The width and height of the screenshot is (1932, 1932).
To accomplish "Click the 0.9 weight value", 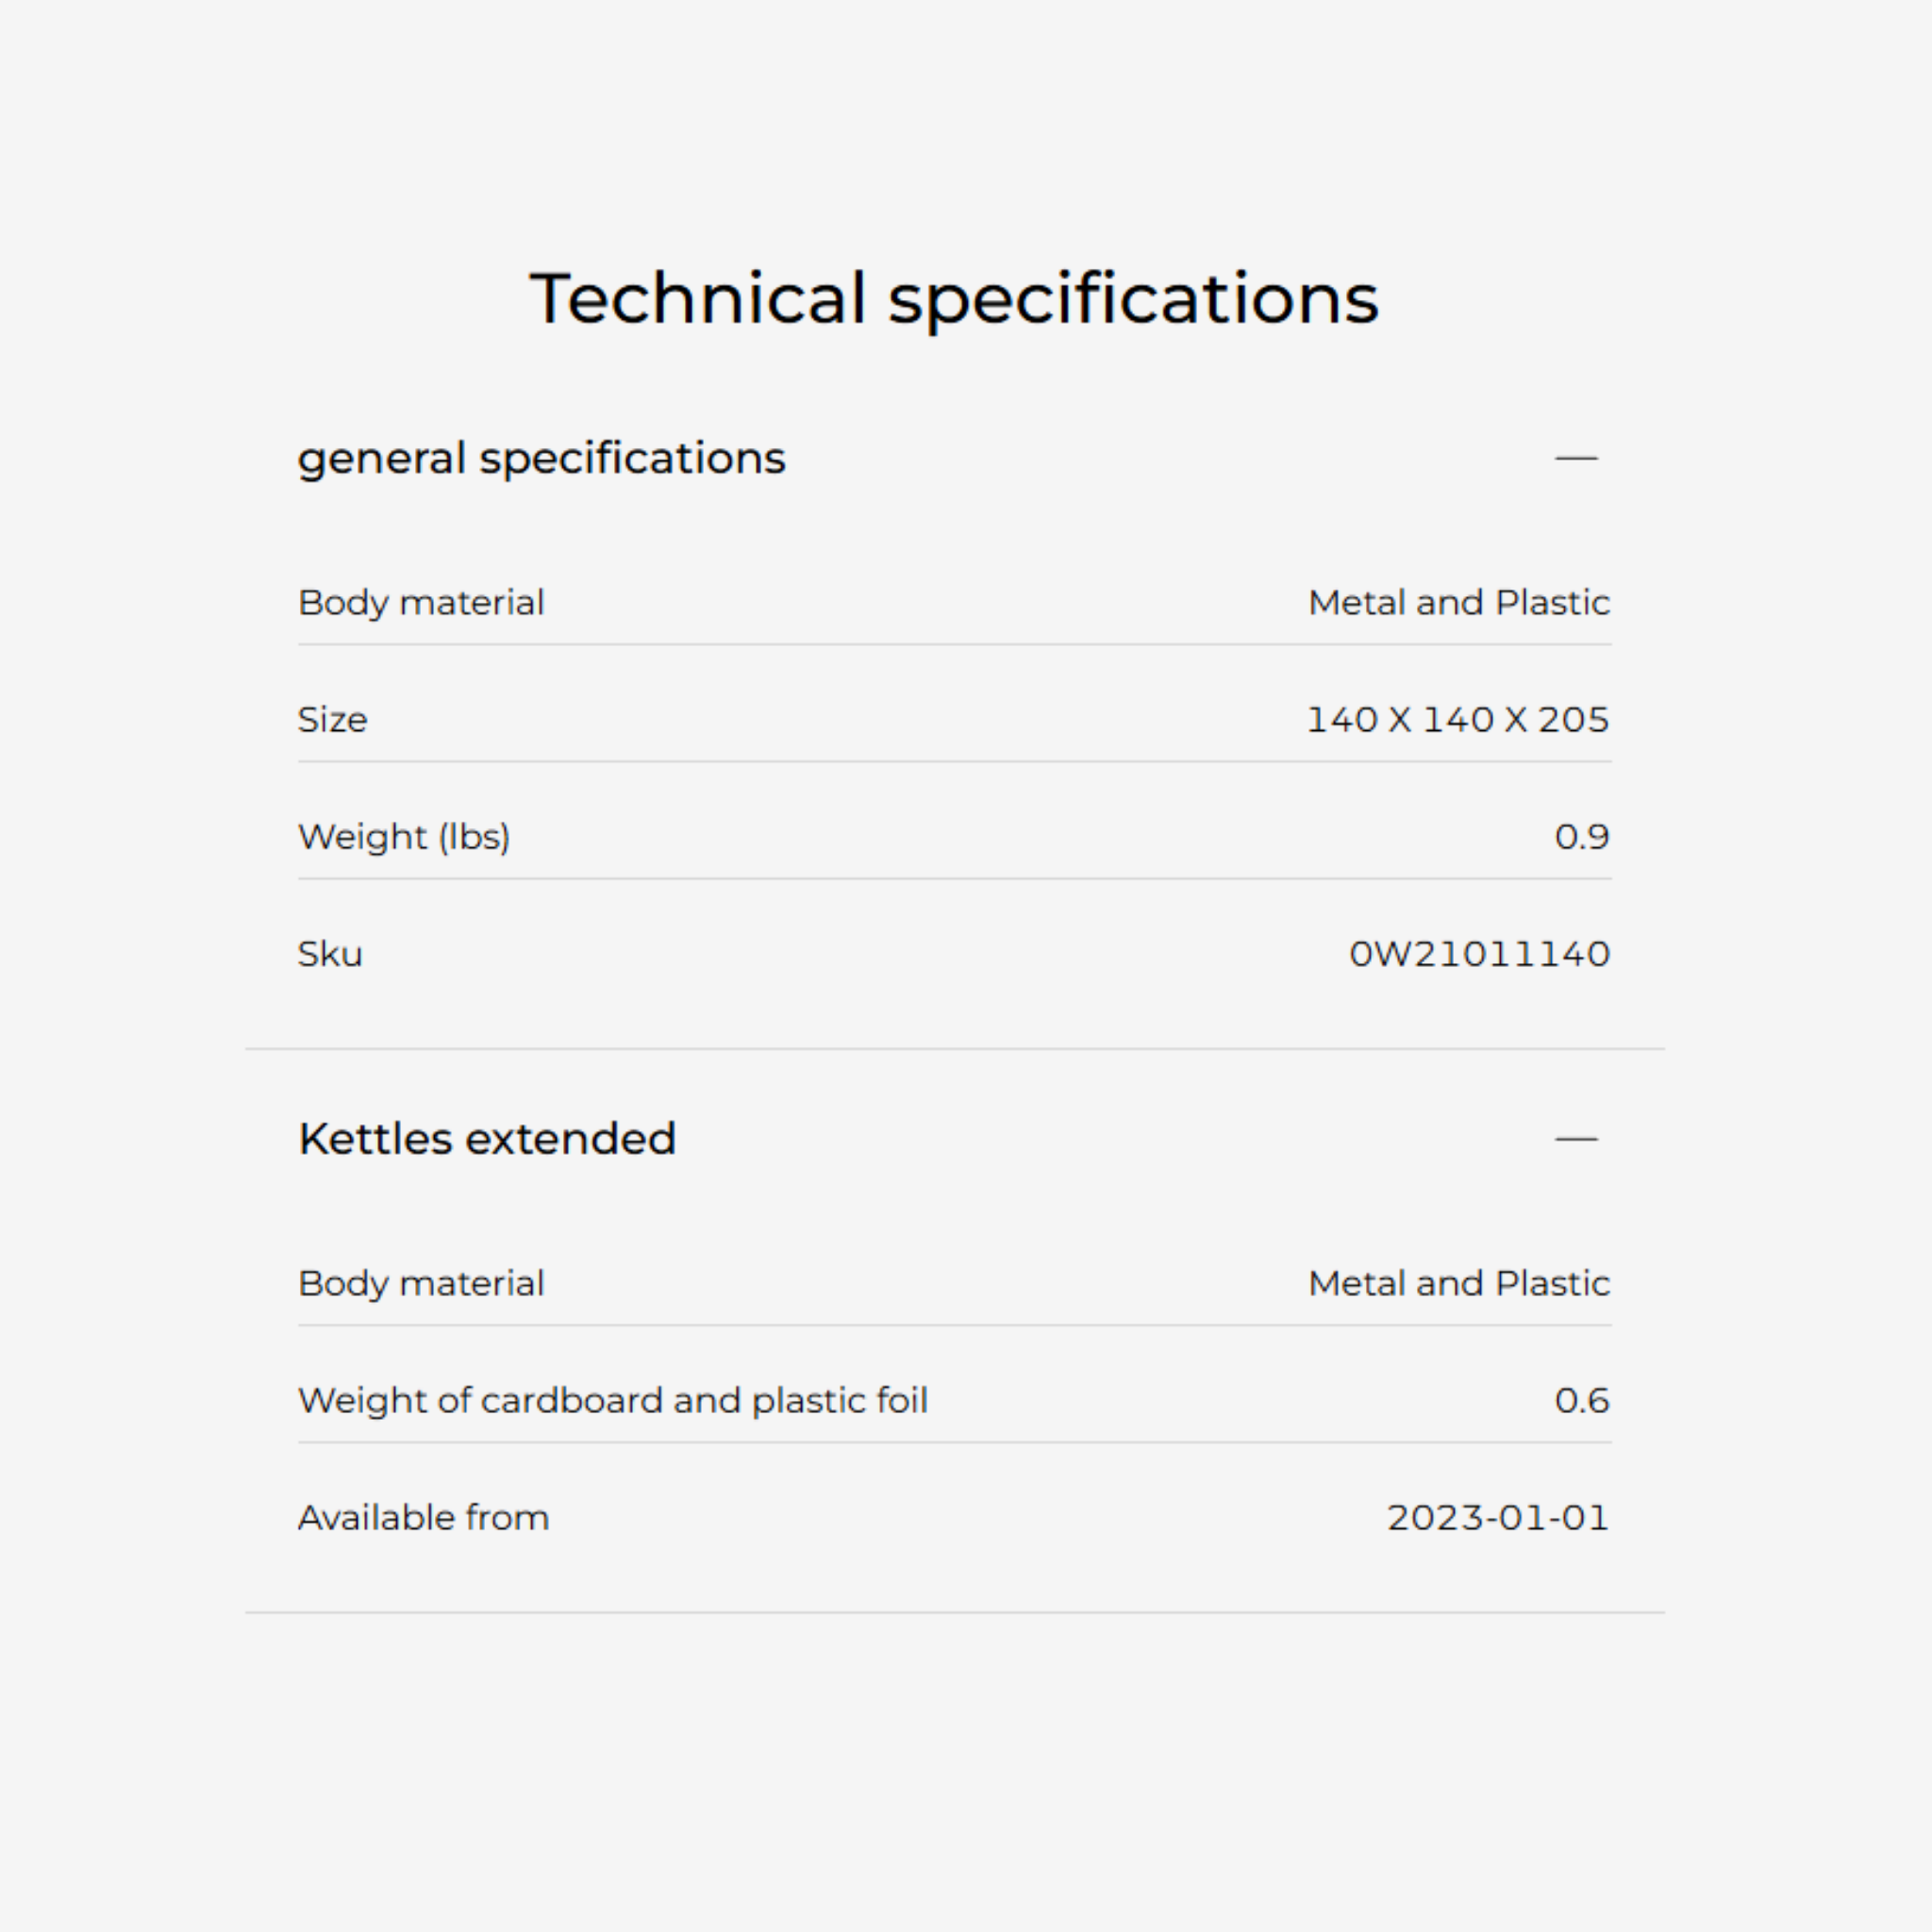I will tap(1582, 837).
